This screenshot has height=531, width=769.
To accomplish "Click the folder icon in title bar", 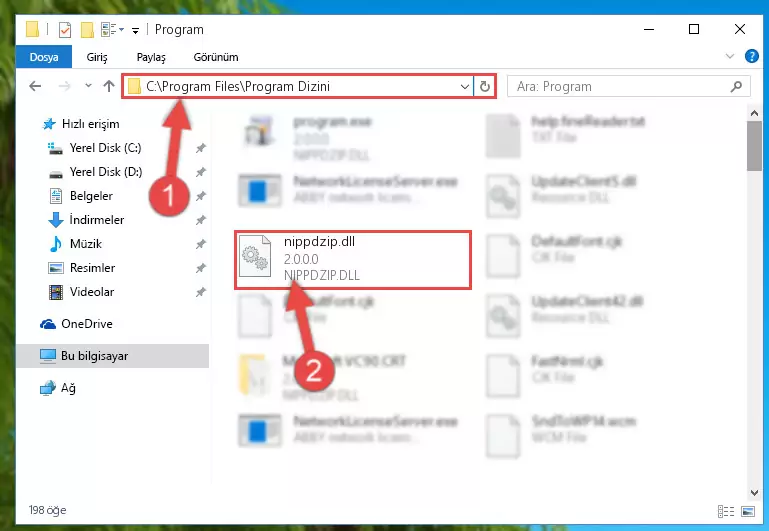I will (x=32, y=29).
